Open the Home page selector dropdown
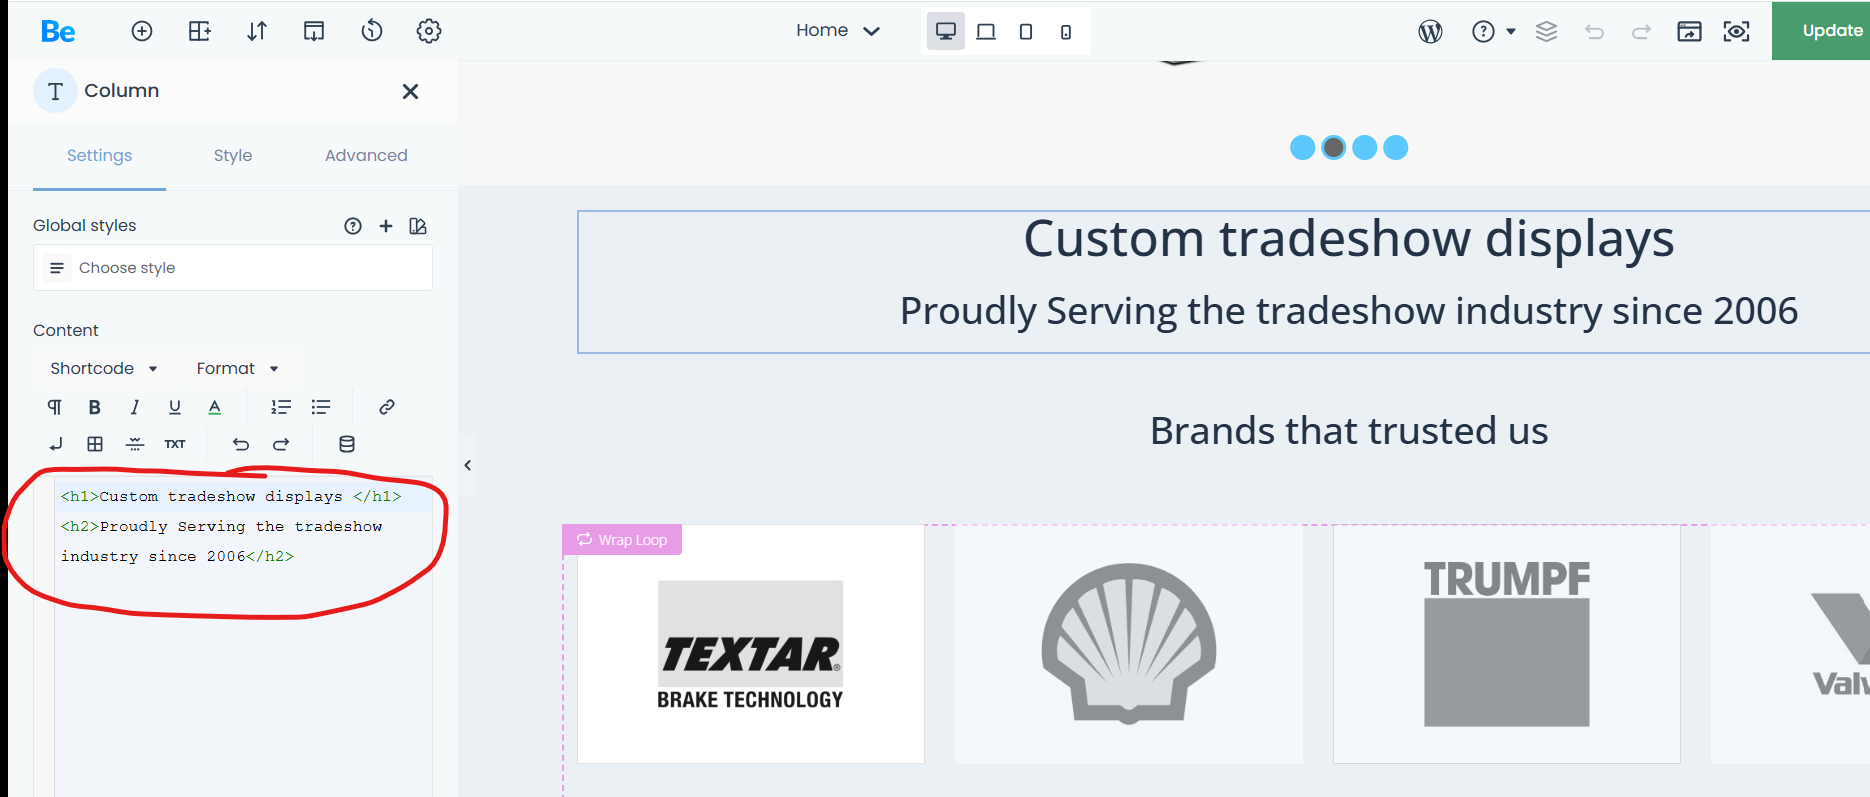The height and width of the screenshot is (797, 1870). coord(838,31)
